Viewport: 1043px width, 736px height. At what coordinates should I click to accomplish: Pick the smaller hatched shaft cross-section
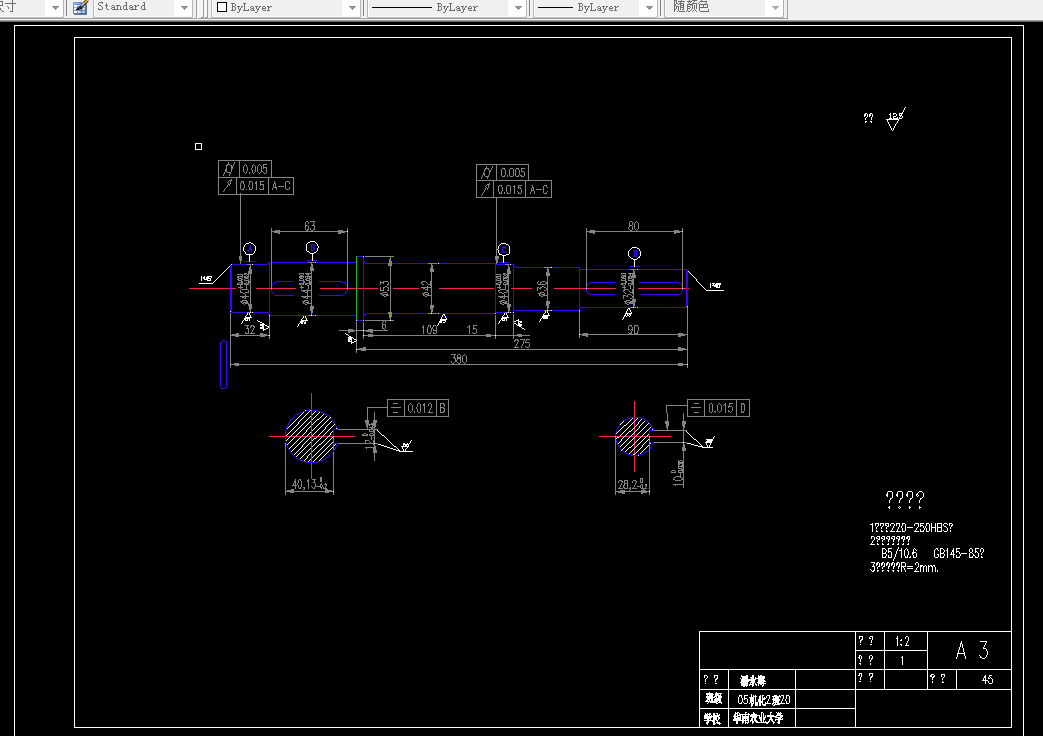(634, 437)
